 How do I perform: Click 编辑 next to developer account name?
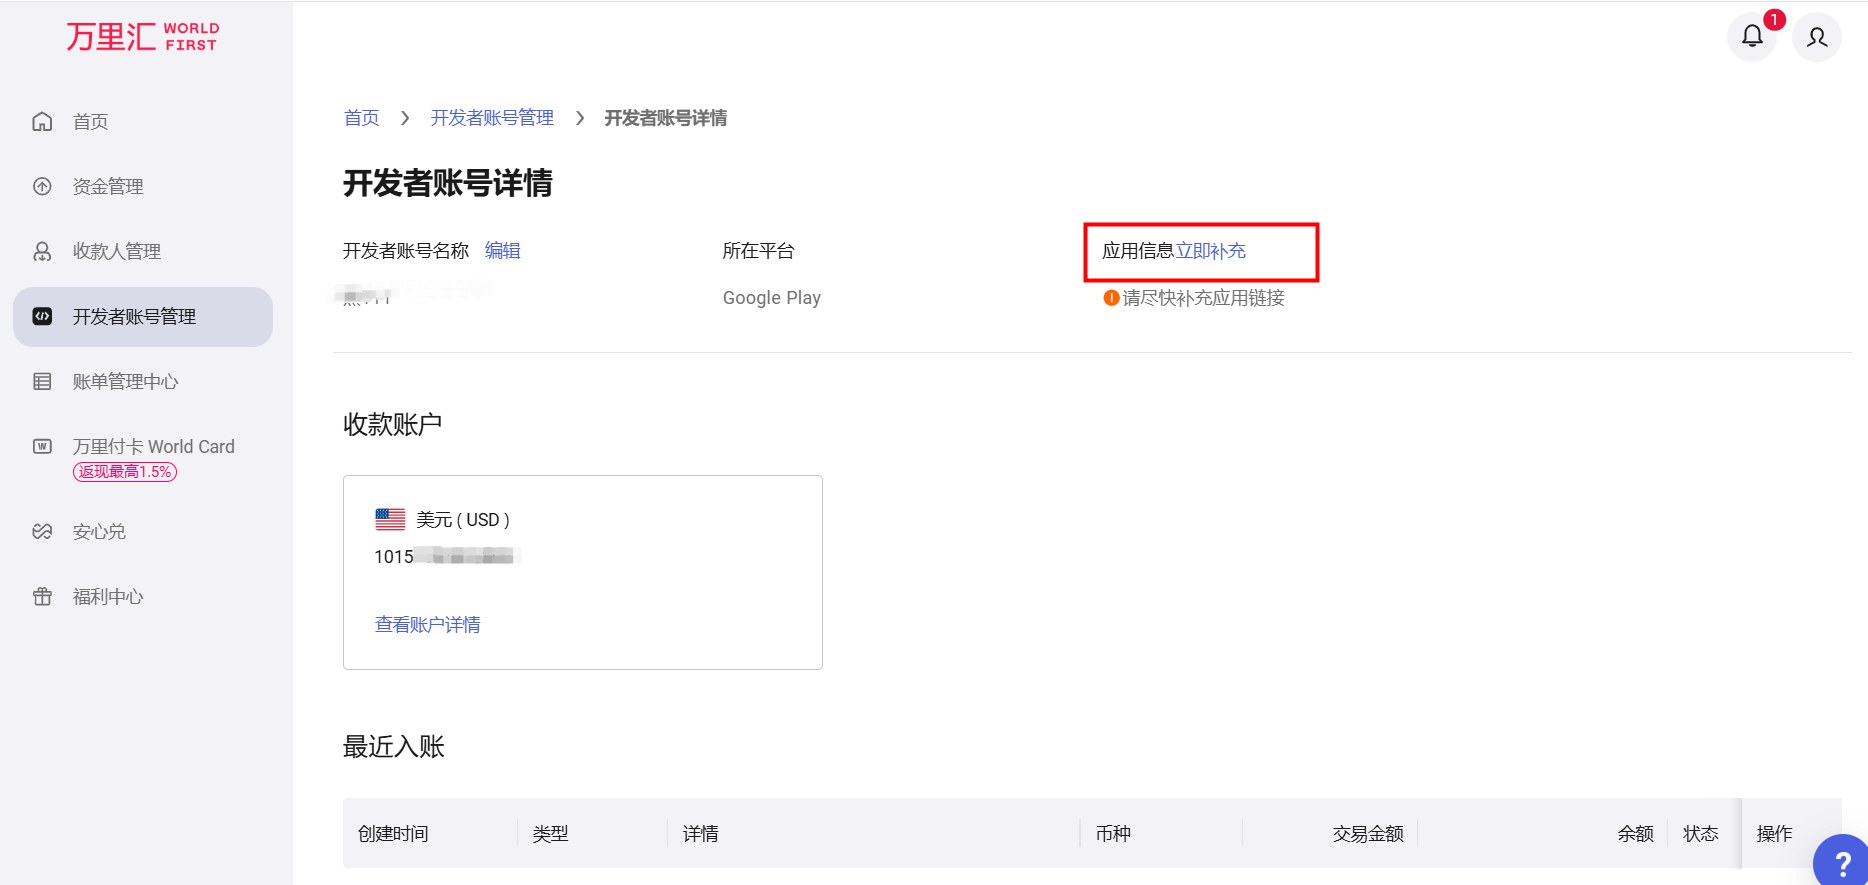pyautogui.click(x=502, y=251)
